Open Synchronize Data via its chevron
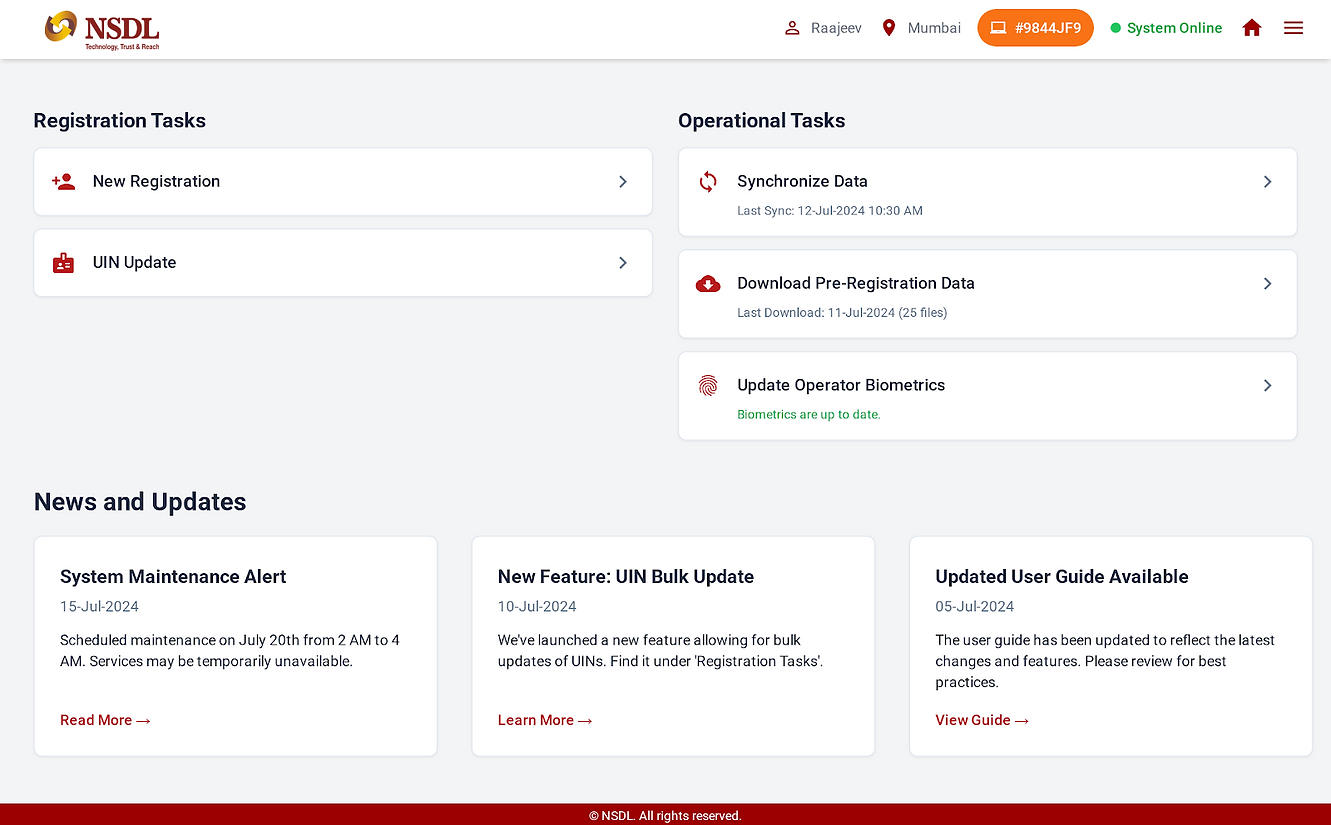This screenshot has height=825, width=1331. click(x=1268, y=181)
